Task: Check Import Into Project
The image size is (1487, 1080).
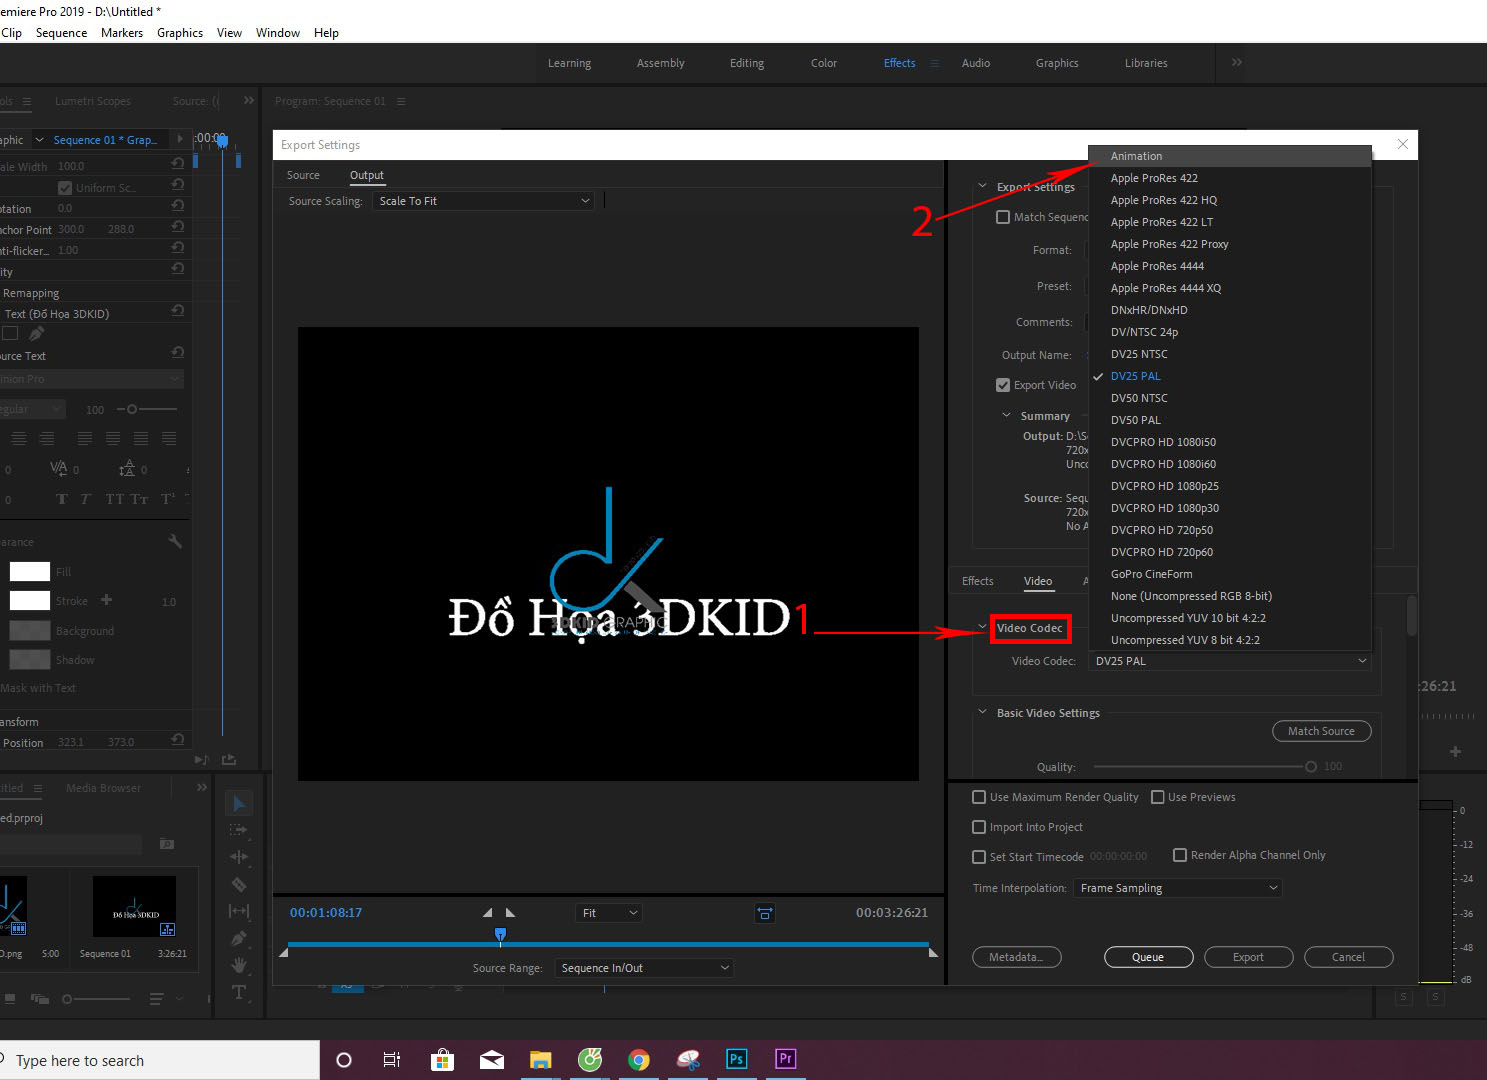Action: tap(979, 827)
